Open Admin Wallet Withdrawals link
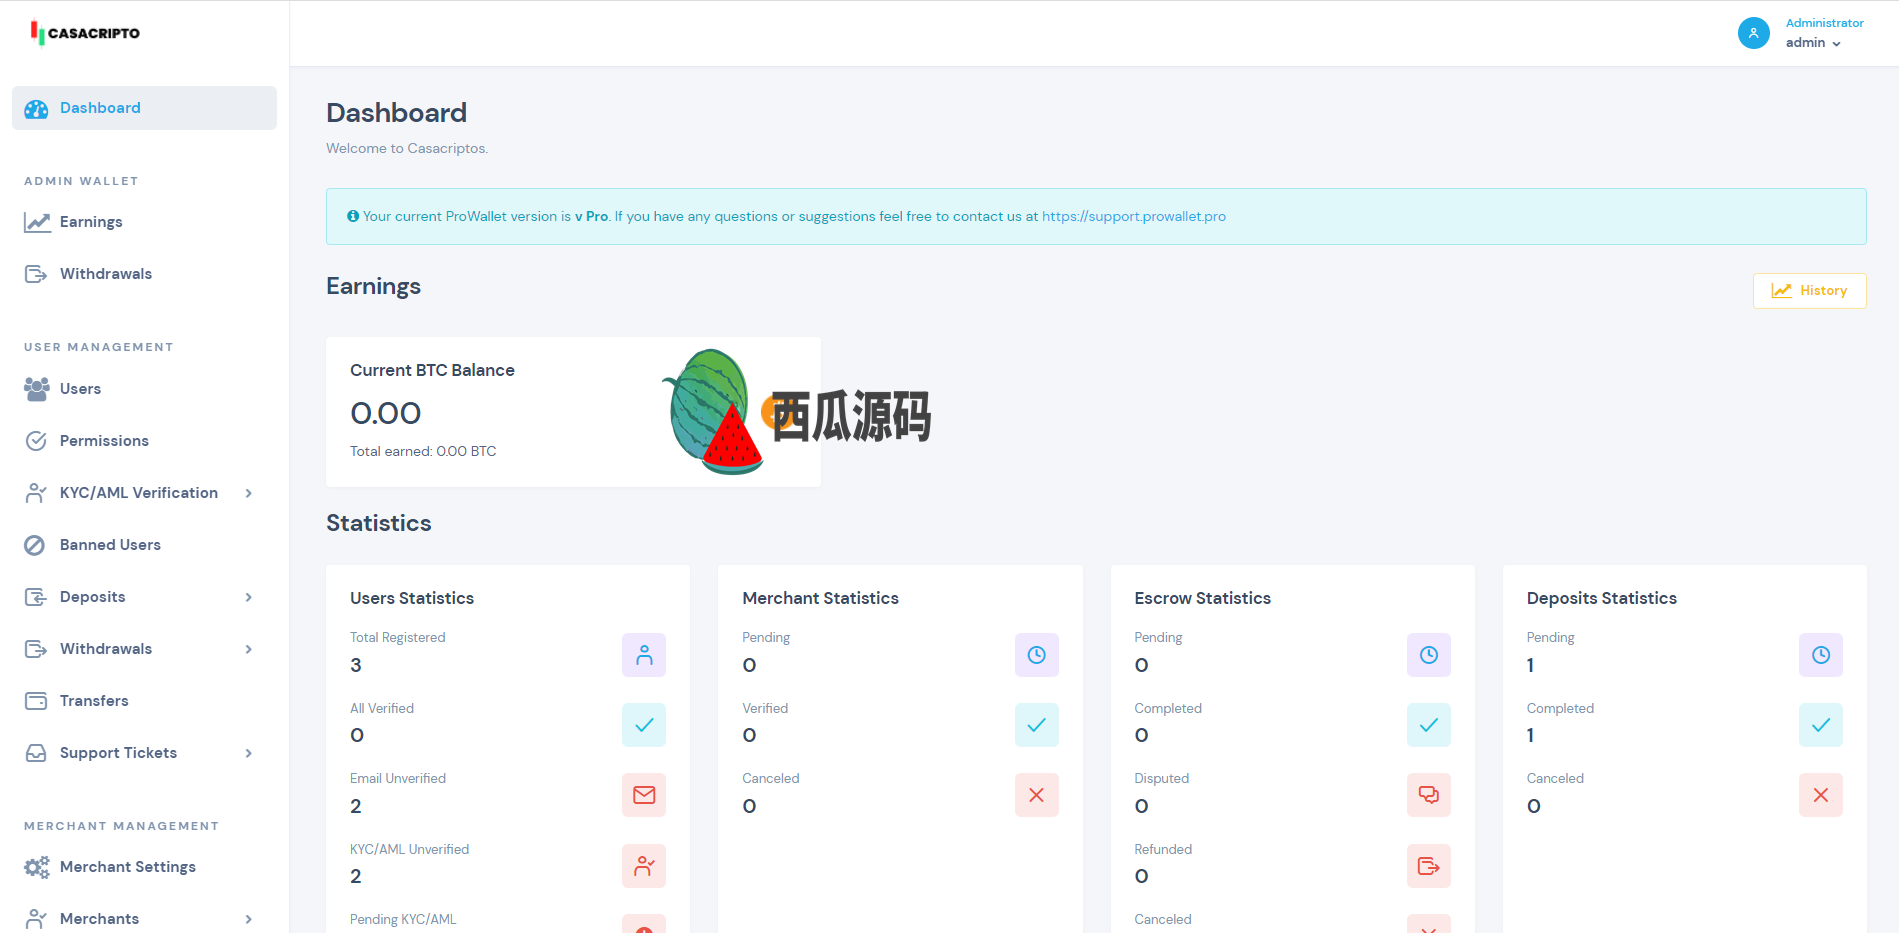1899x933 pixels. tap(106, 274)
